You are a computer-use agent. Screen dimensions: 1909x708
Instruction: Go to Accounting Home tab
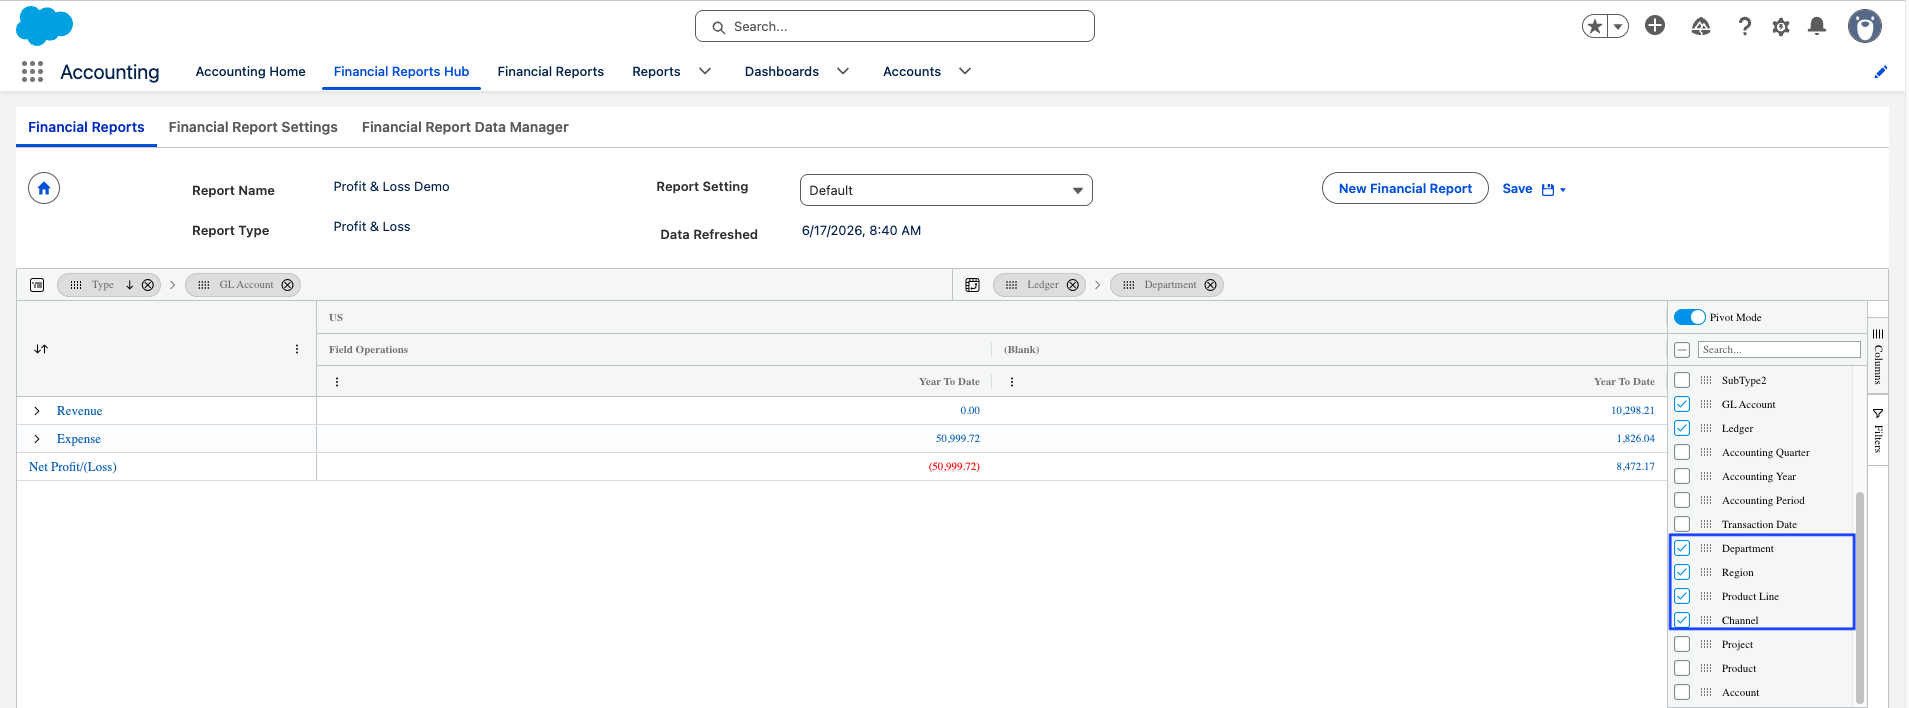(251, 71)
